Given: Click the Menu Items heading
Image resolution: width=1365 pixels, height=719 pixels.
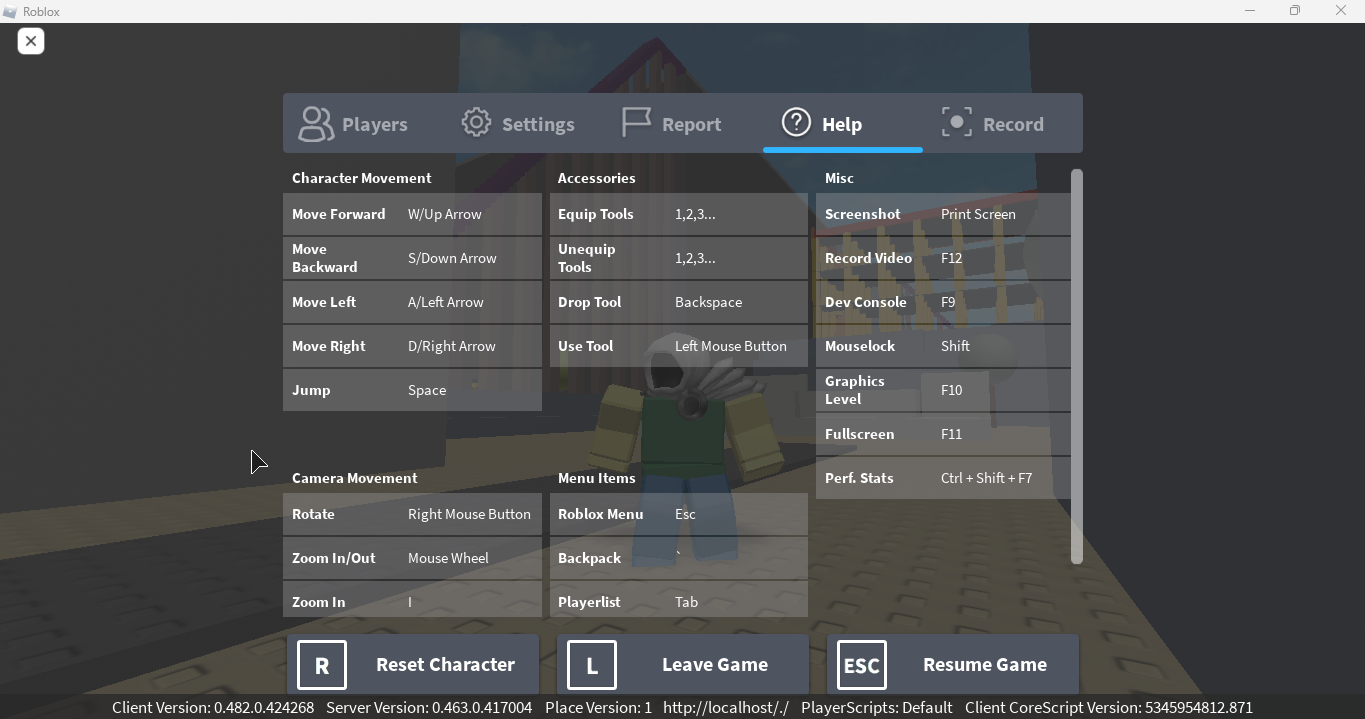Looking at the screenshot, I should tap(597, 478).
